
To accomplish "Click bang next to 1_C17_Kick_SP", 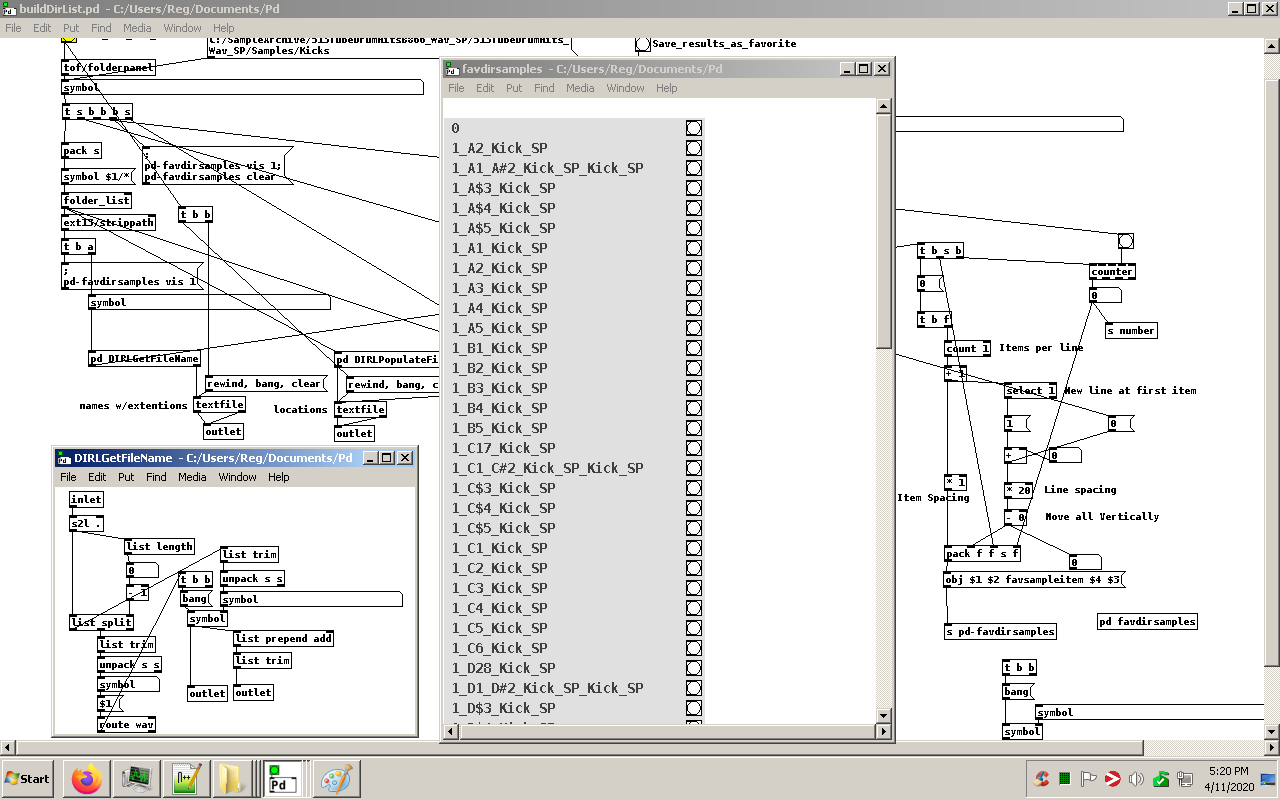I will (694, 448).
